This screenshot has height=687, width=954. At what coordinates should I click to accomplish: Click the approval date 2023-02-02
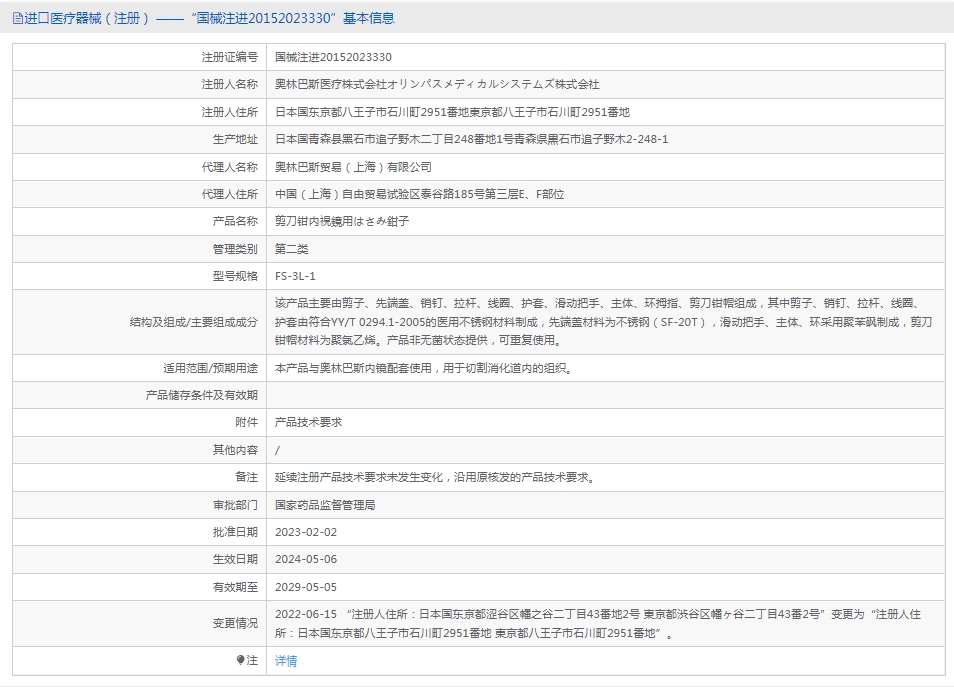coord(306,532)
